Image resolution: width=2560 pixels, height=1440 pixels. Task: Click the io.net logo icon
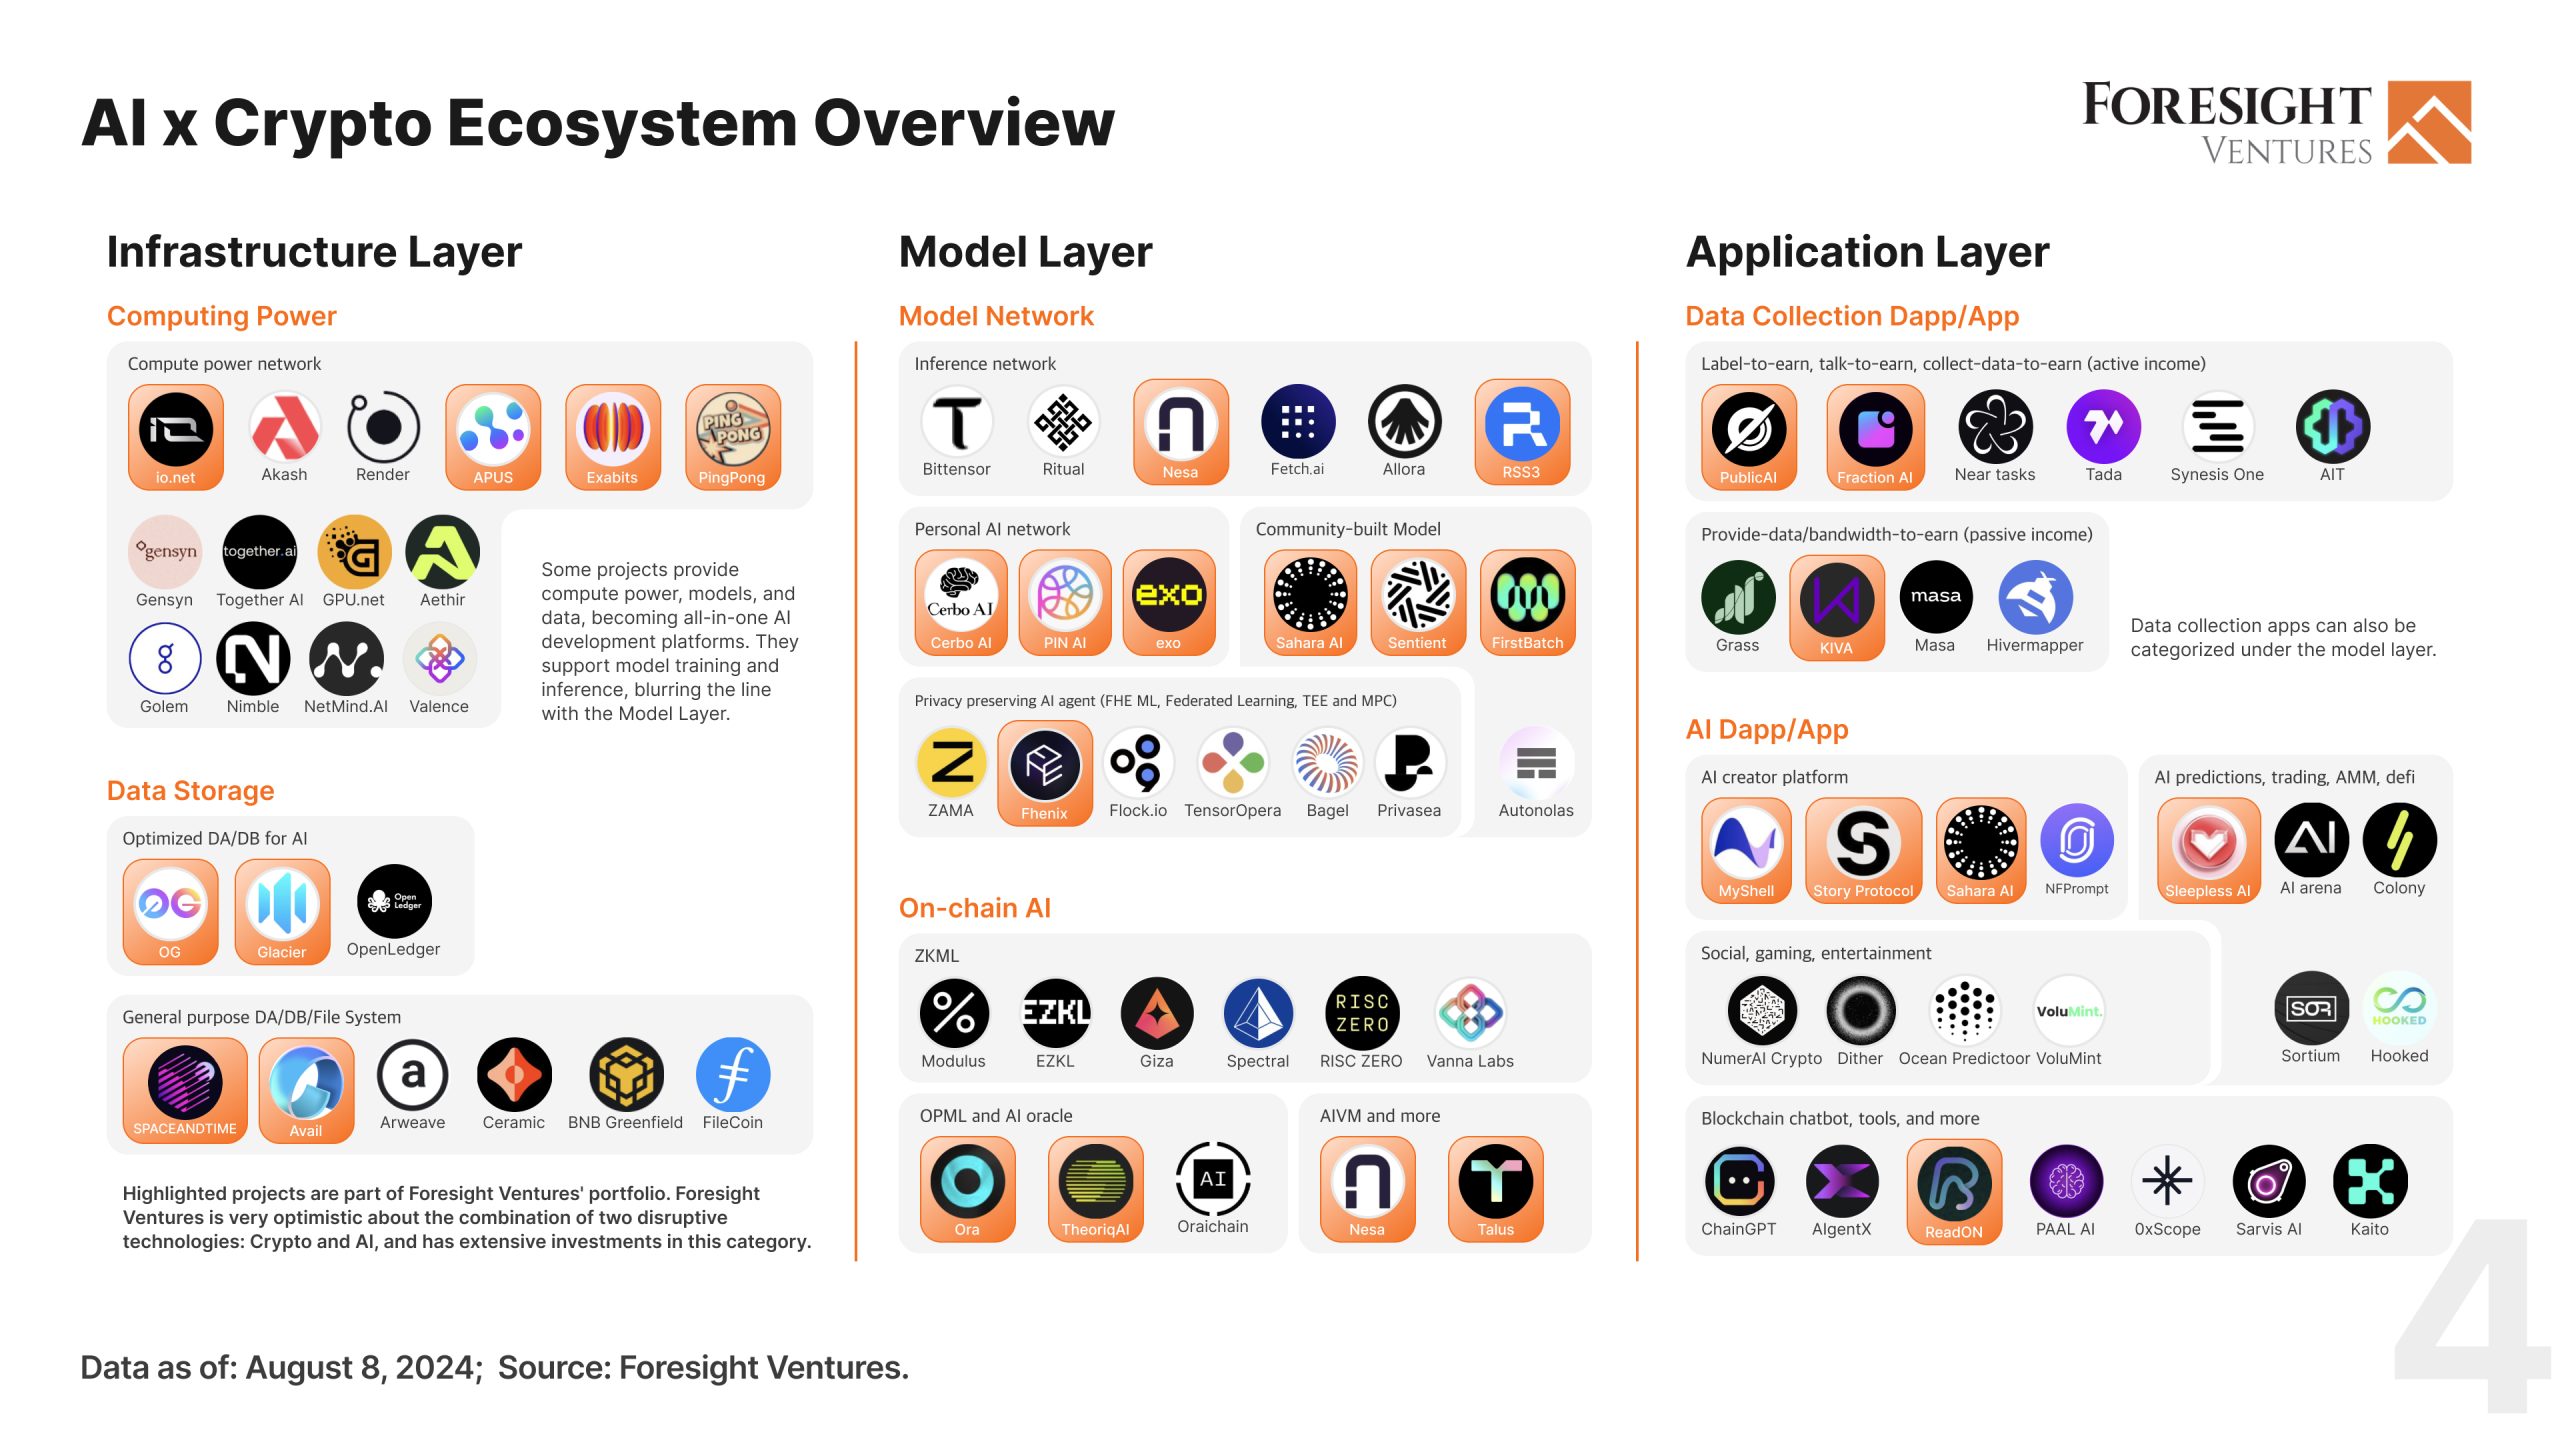click(175, 430)
